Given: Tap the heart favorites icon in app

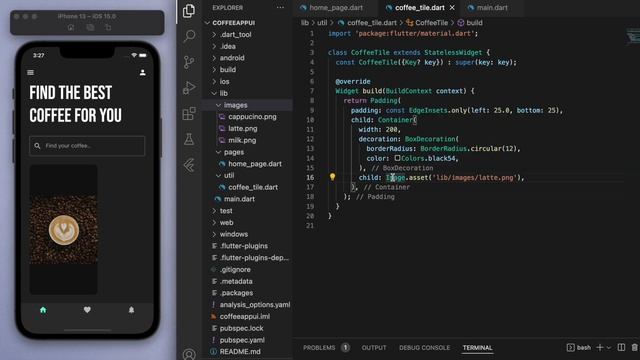Looking at the screenshot, I should [x=87, y=310].
